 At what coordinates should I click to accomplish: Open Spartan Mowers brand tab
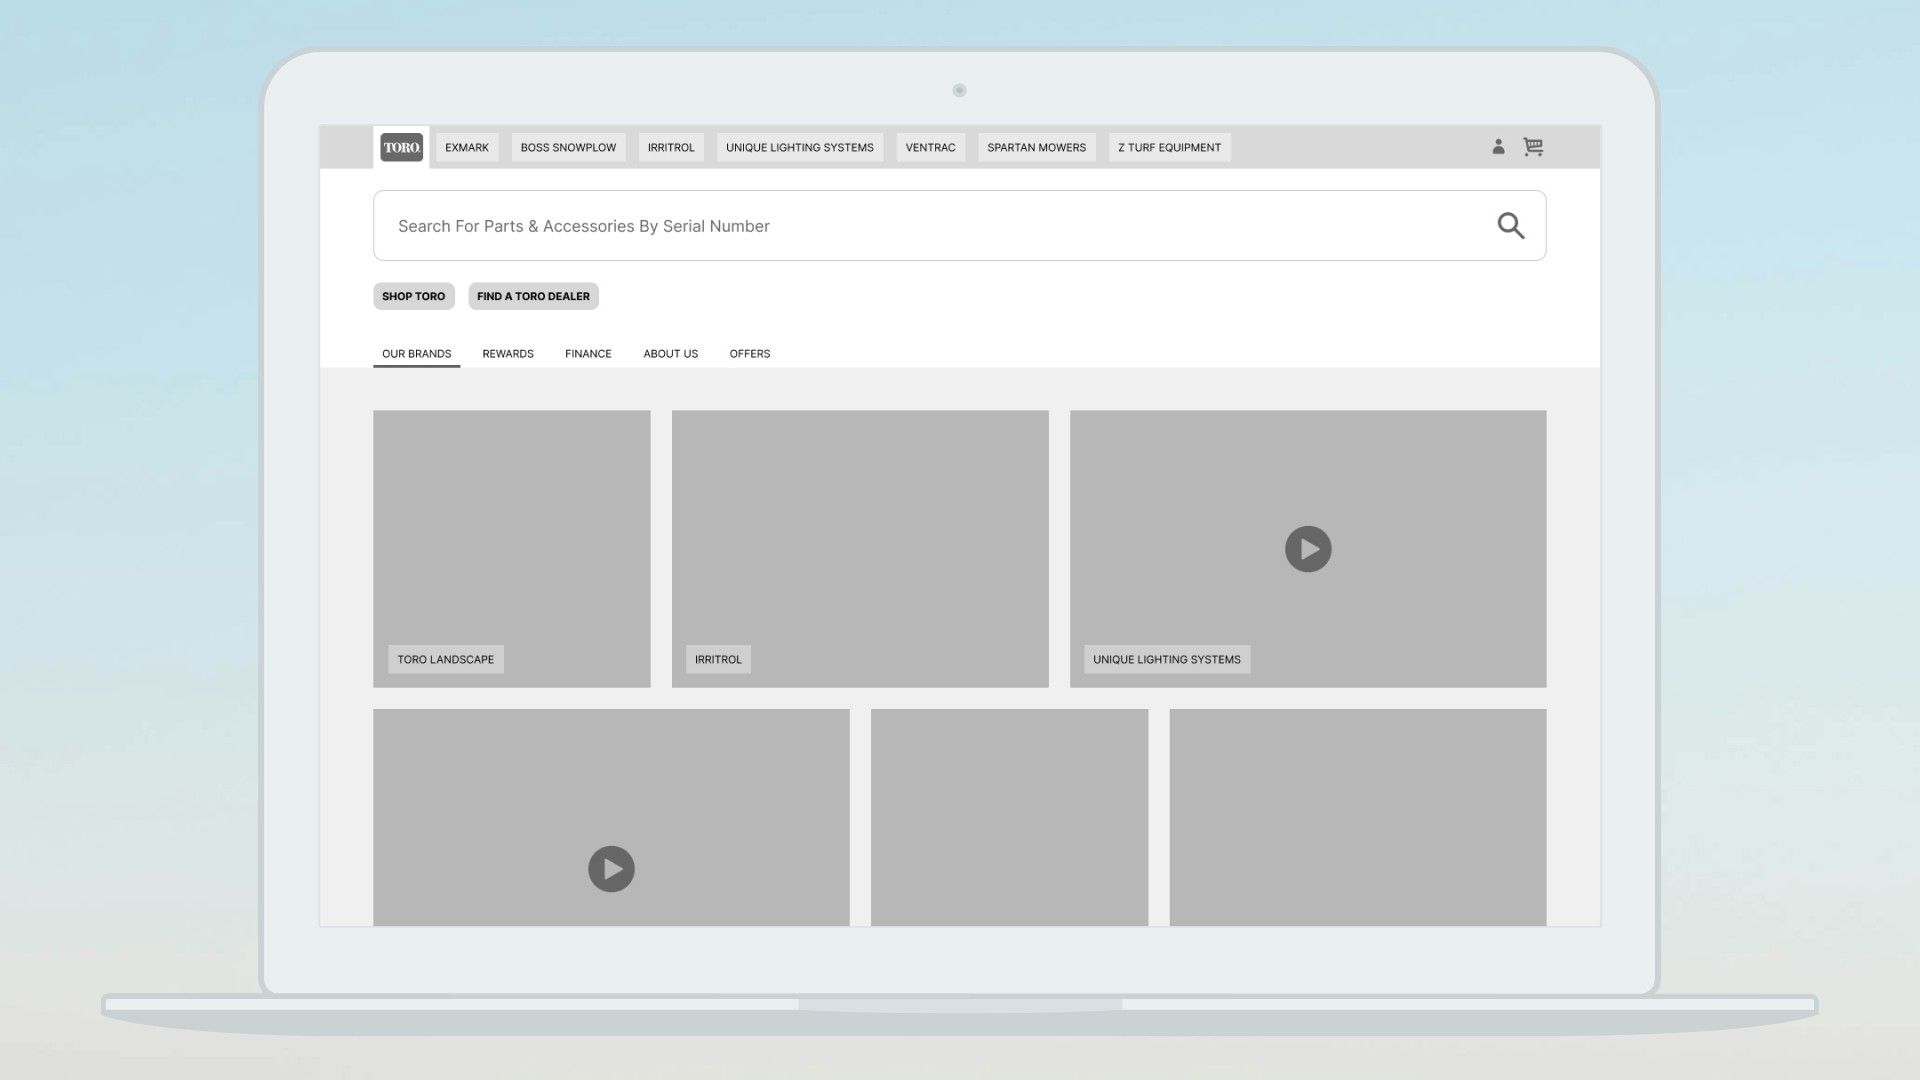point(1036,147)
